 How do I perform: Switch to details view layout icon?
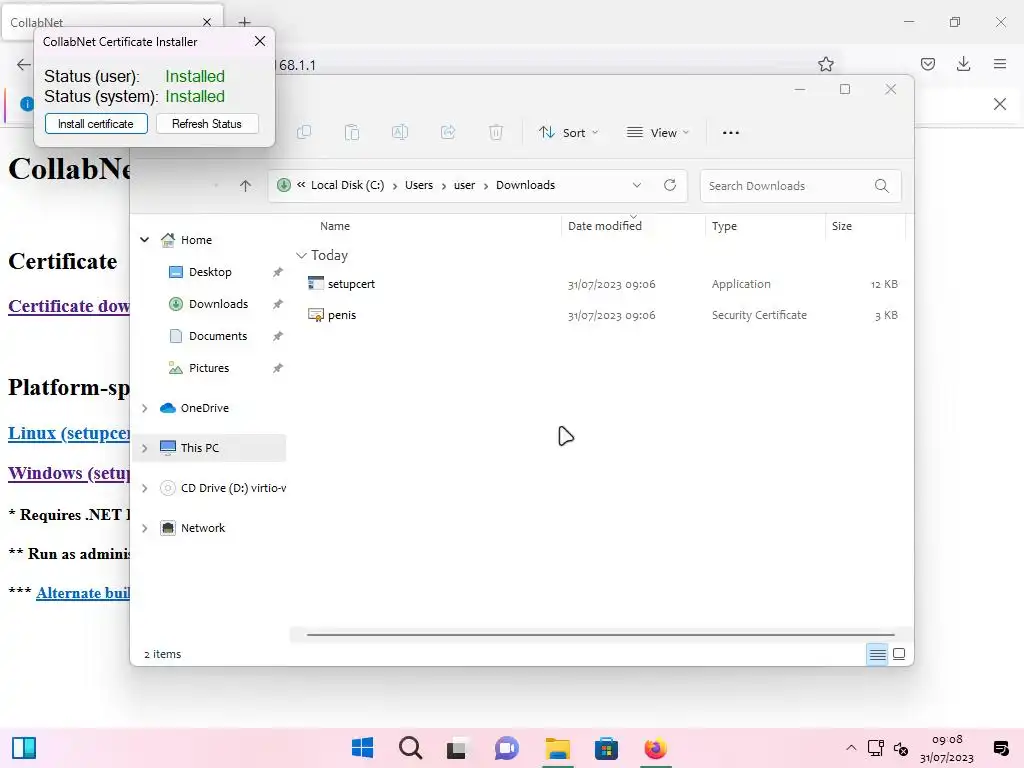click(x=877, y=654)
